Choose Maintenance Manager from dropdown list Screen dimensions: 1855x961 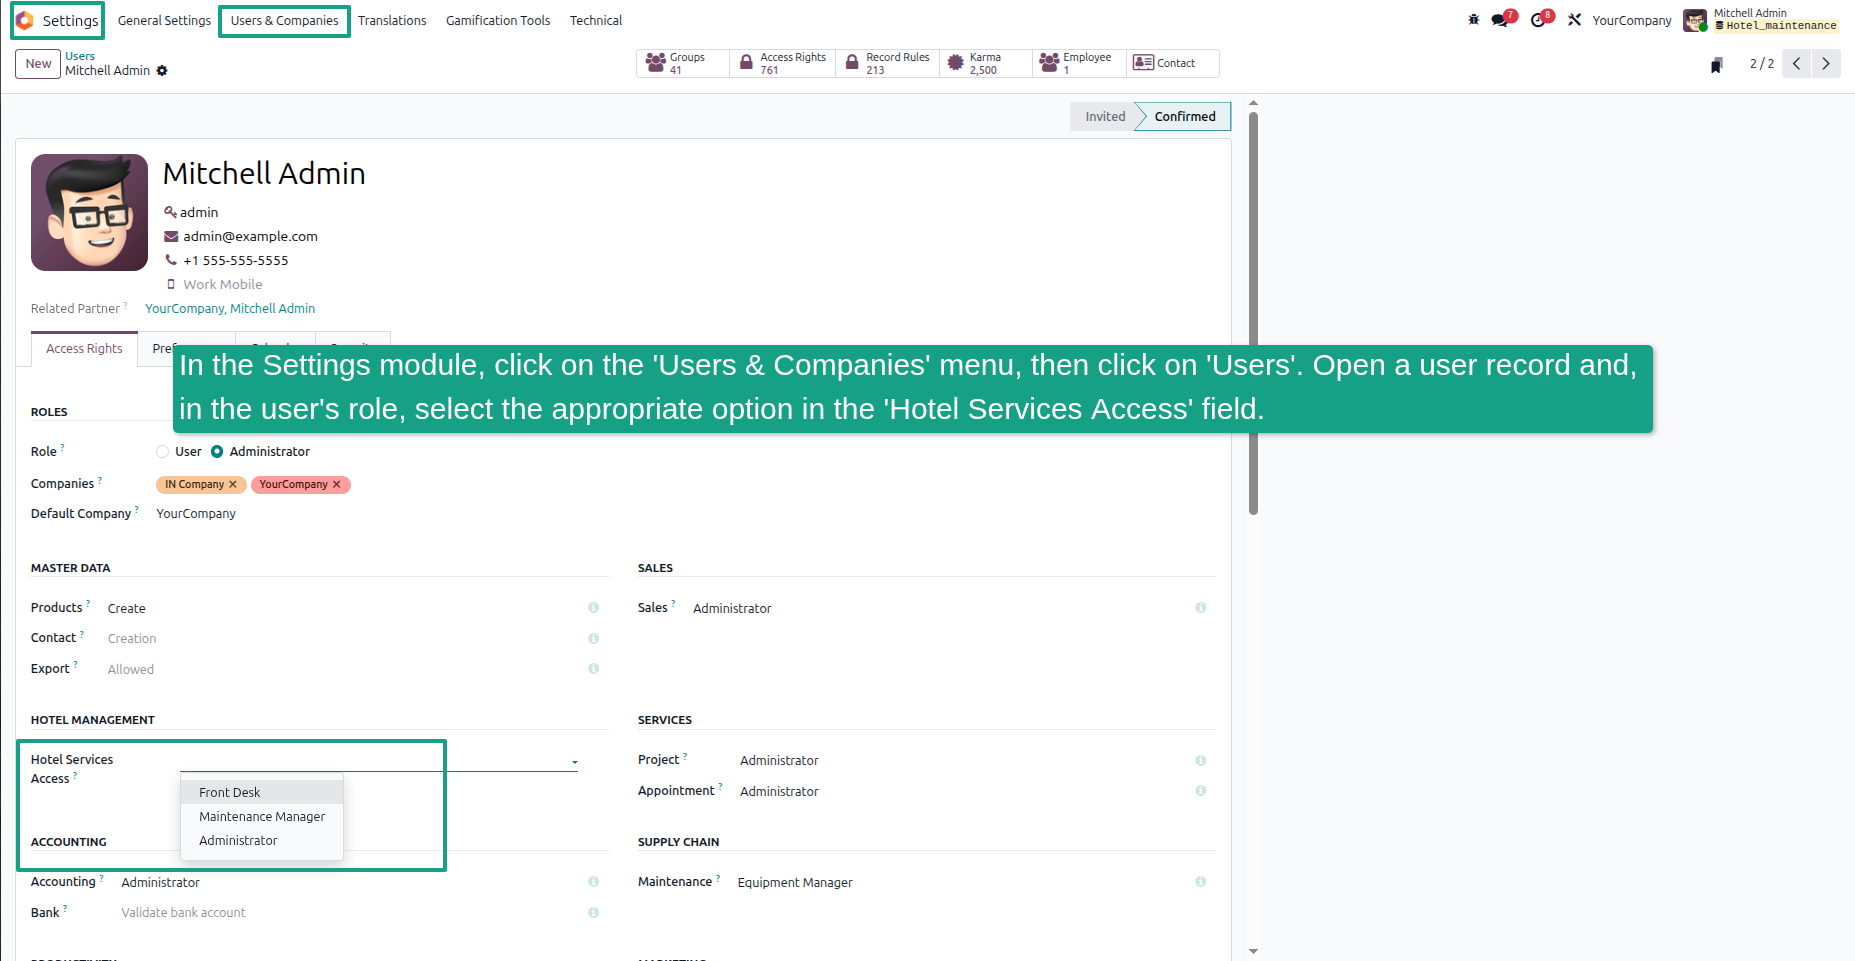click(262, 817)
